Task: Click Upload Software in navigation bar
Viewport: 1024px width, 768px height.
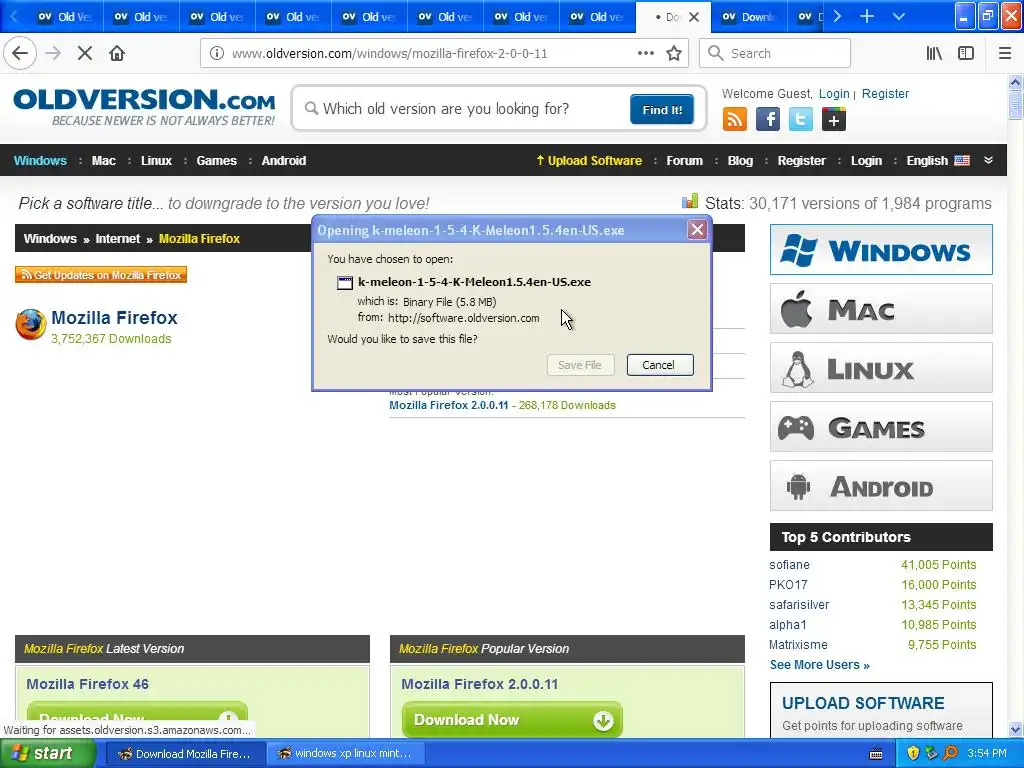Action: 589,161
